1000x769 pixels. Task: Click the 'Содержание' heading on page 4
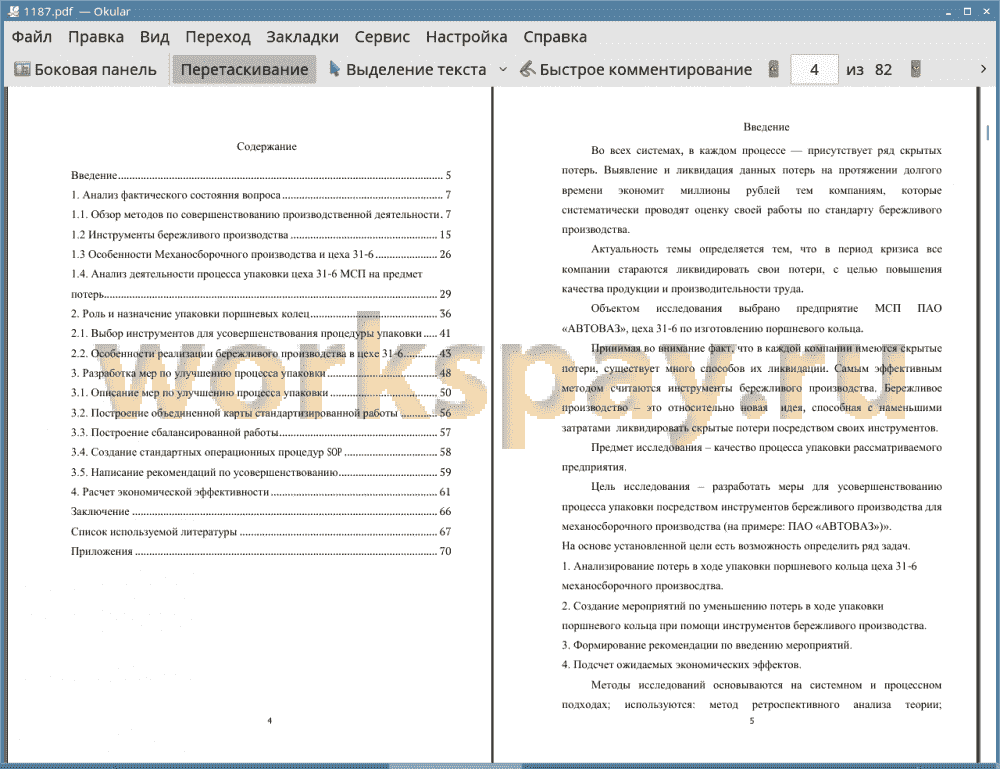point(267,147)
